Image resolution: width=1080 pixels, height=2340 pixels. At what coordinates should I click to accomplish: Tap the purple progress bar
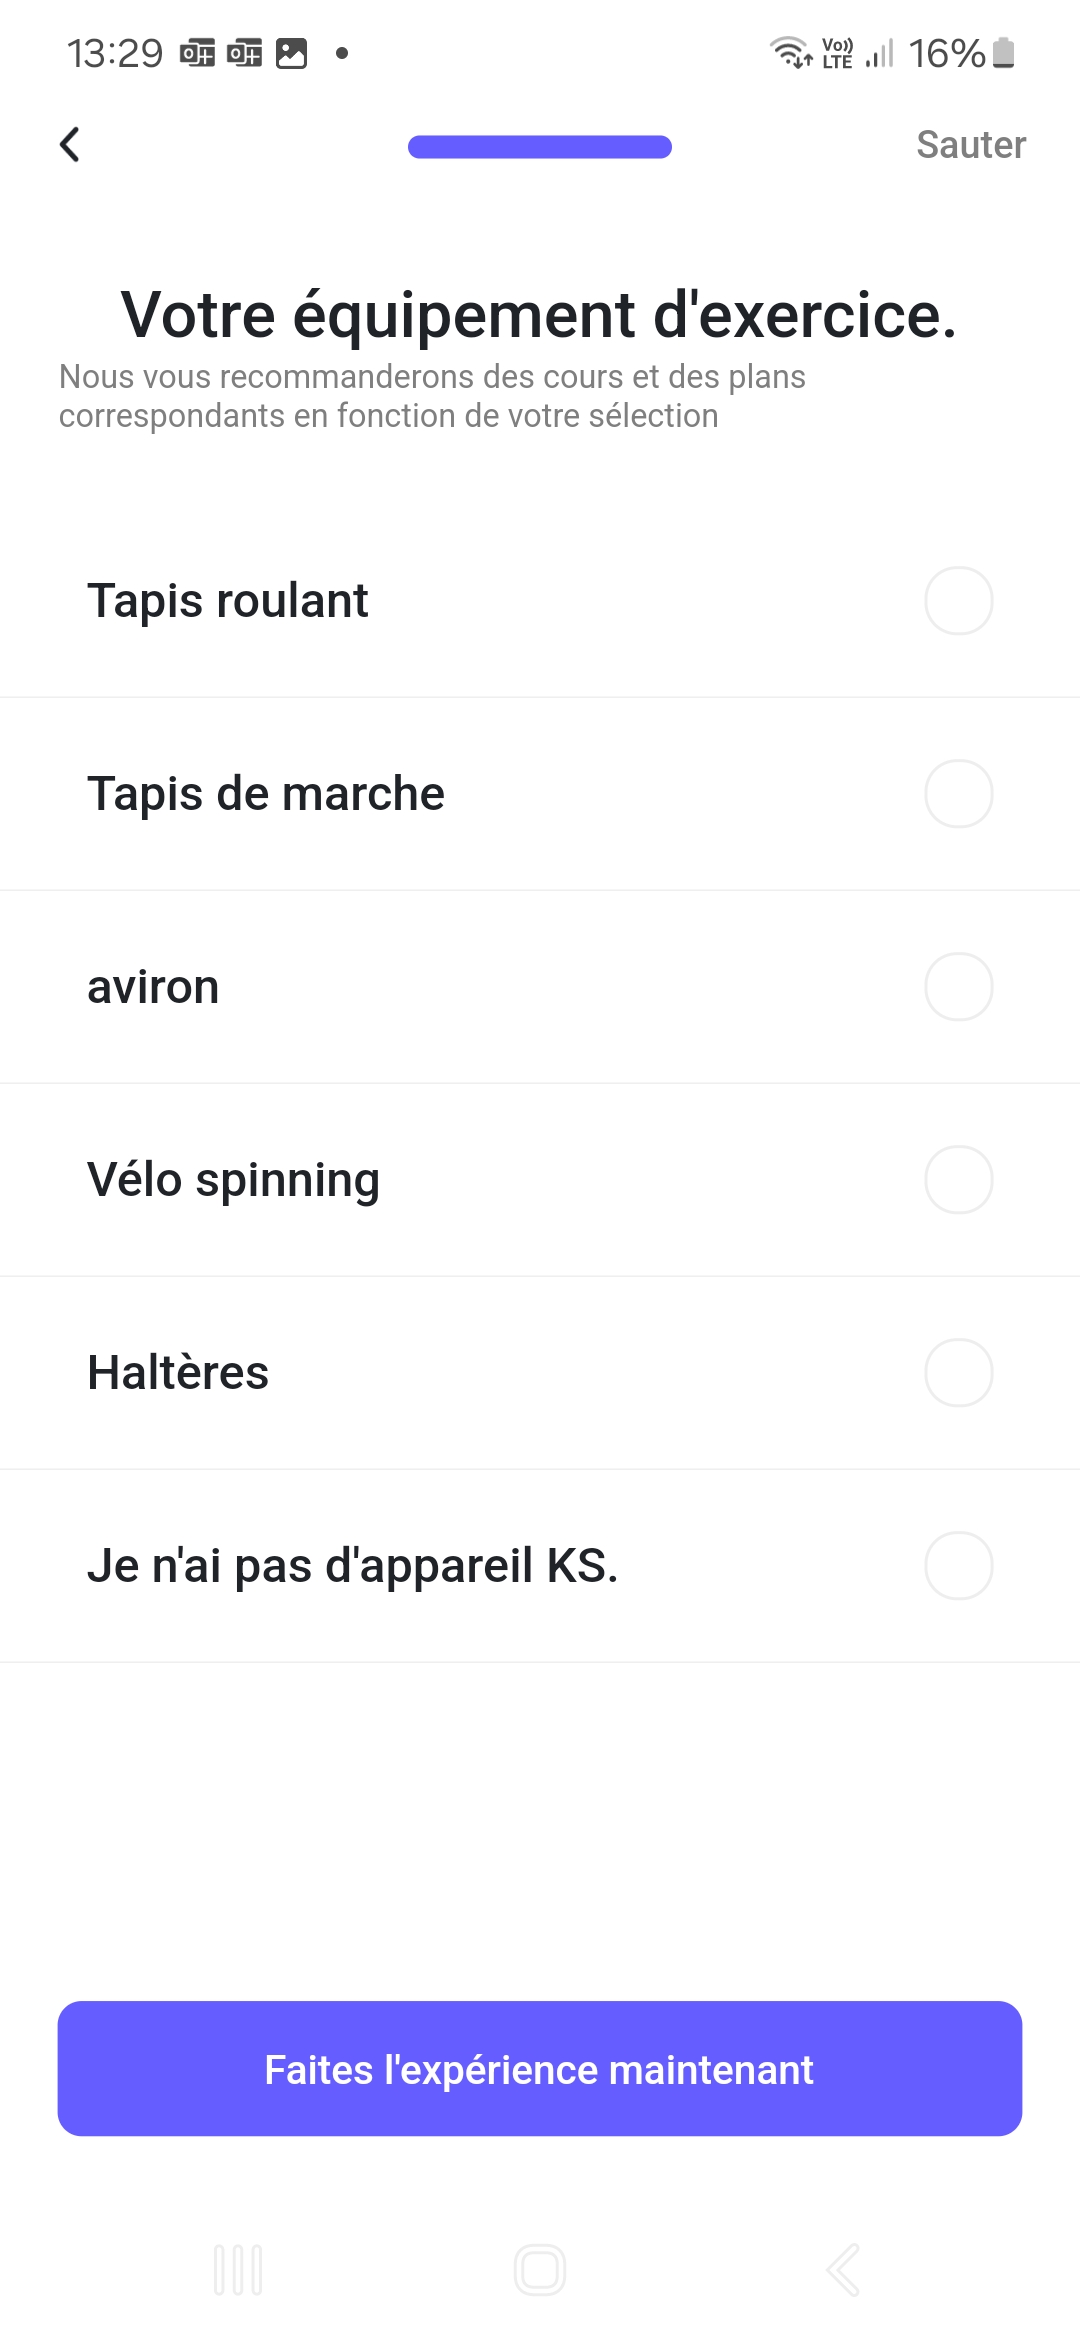pyautogui.click(x=539, y=147)
